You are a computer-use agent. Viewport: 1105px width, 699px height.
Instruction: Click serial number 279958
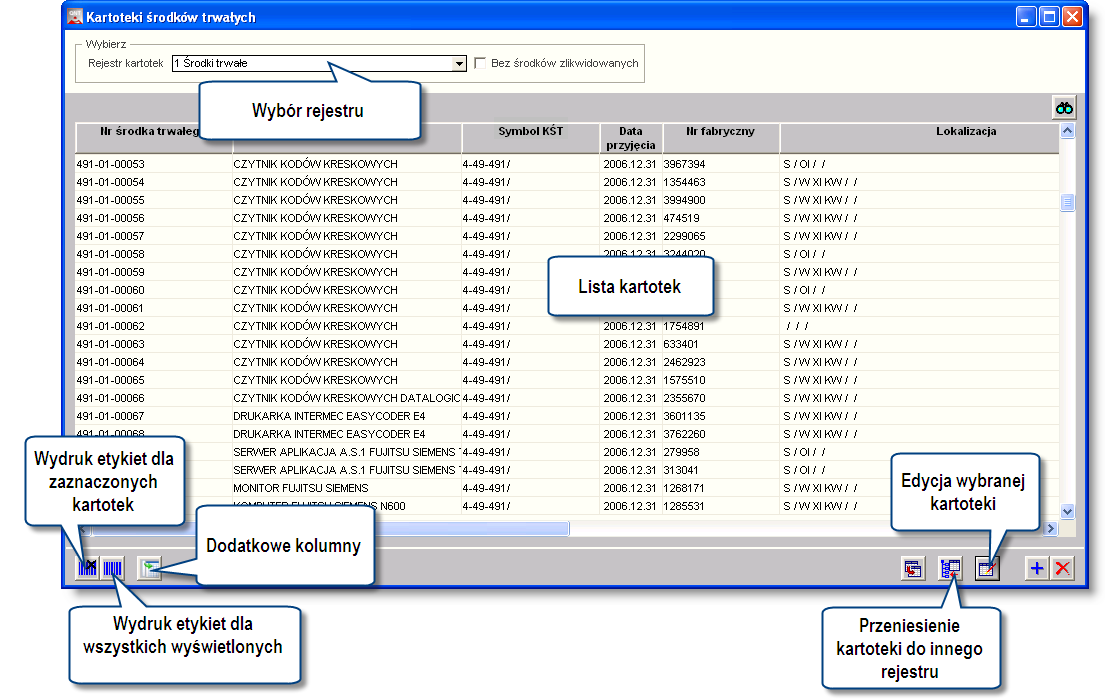pyautogui.click(x=681, y=452)
